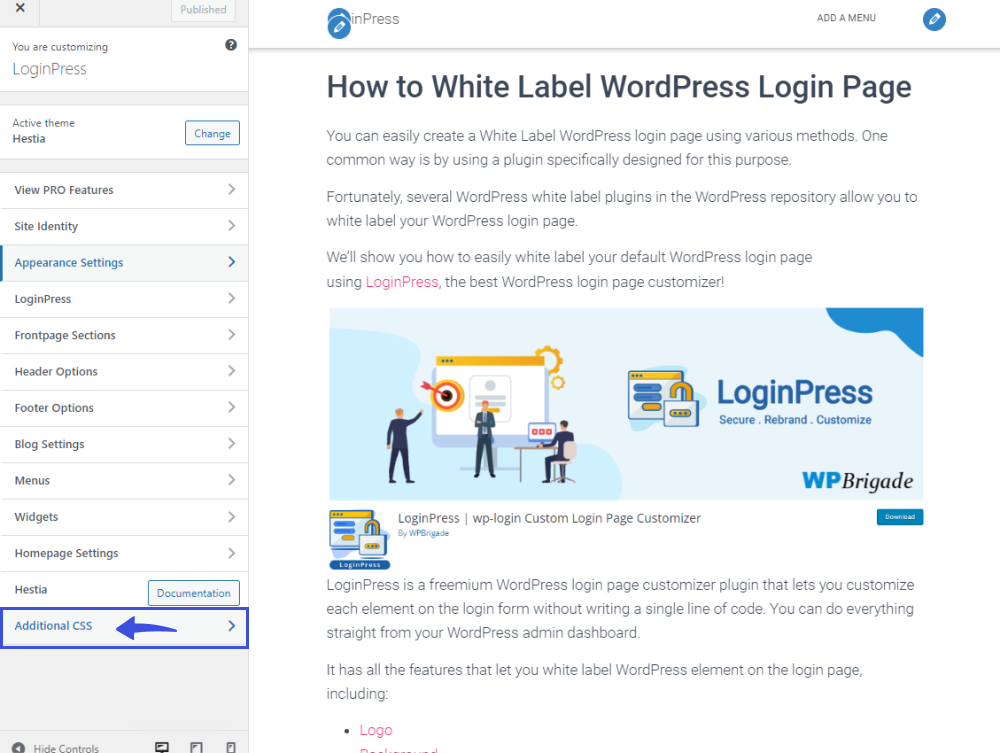Click Change to switch active theme
Viewport: 1000px width, 753px height.
coord(212,133)
